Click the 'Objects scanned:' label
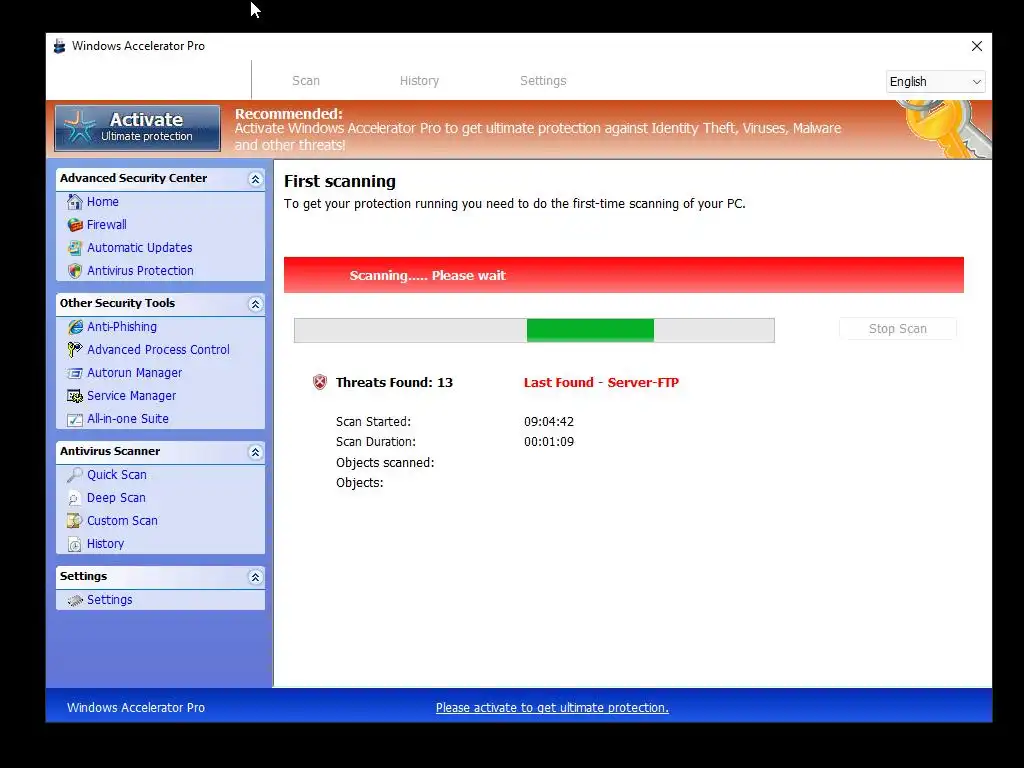This screenshot has width=1024, height=768. [x=385, y=462]
